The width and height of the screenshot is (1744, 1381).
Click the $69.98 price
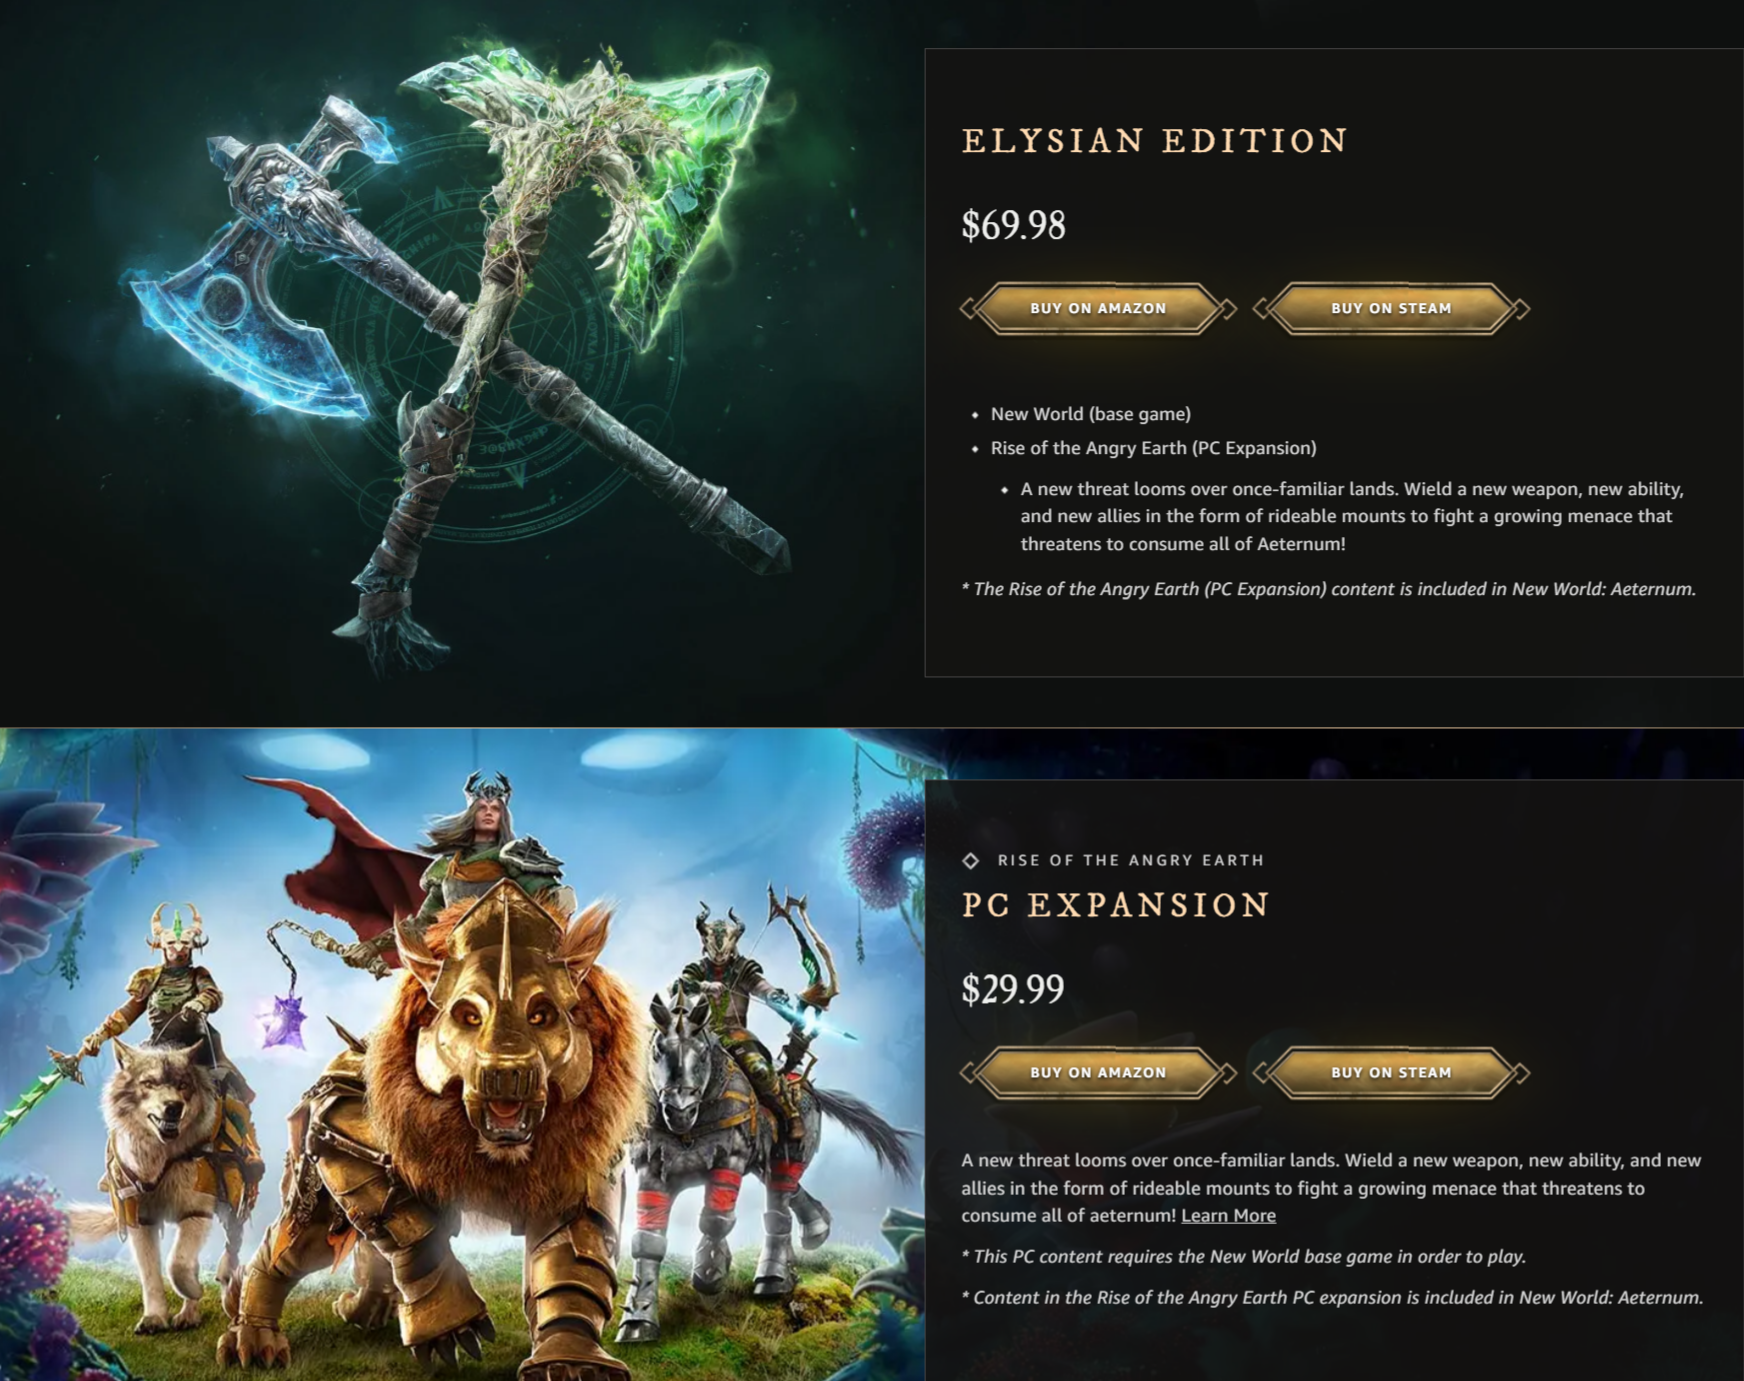(1013, 225)
